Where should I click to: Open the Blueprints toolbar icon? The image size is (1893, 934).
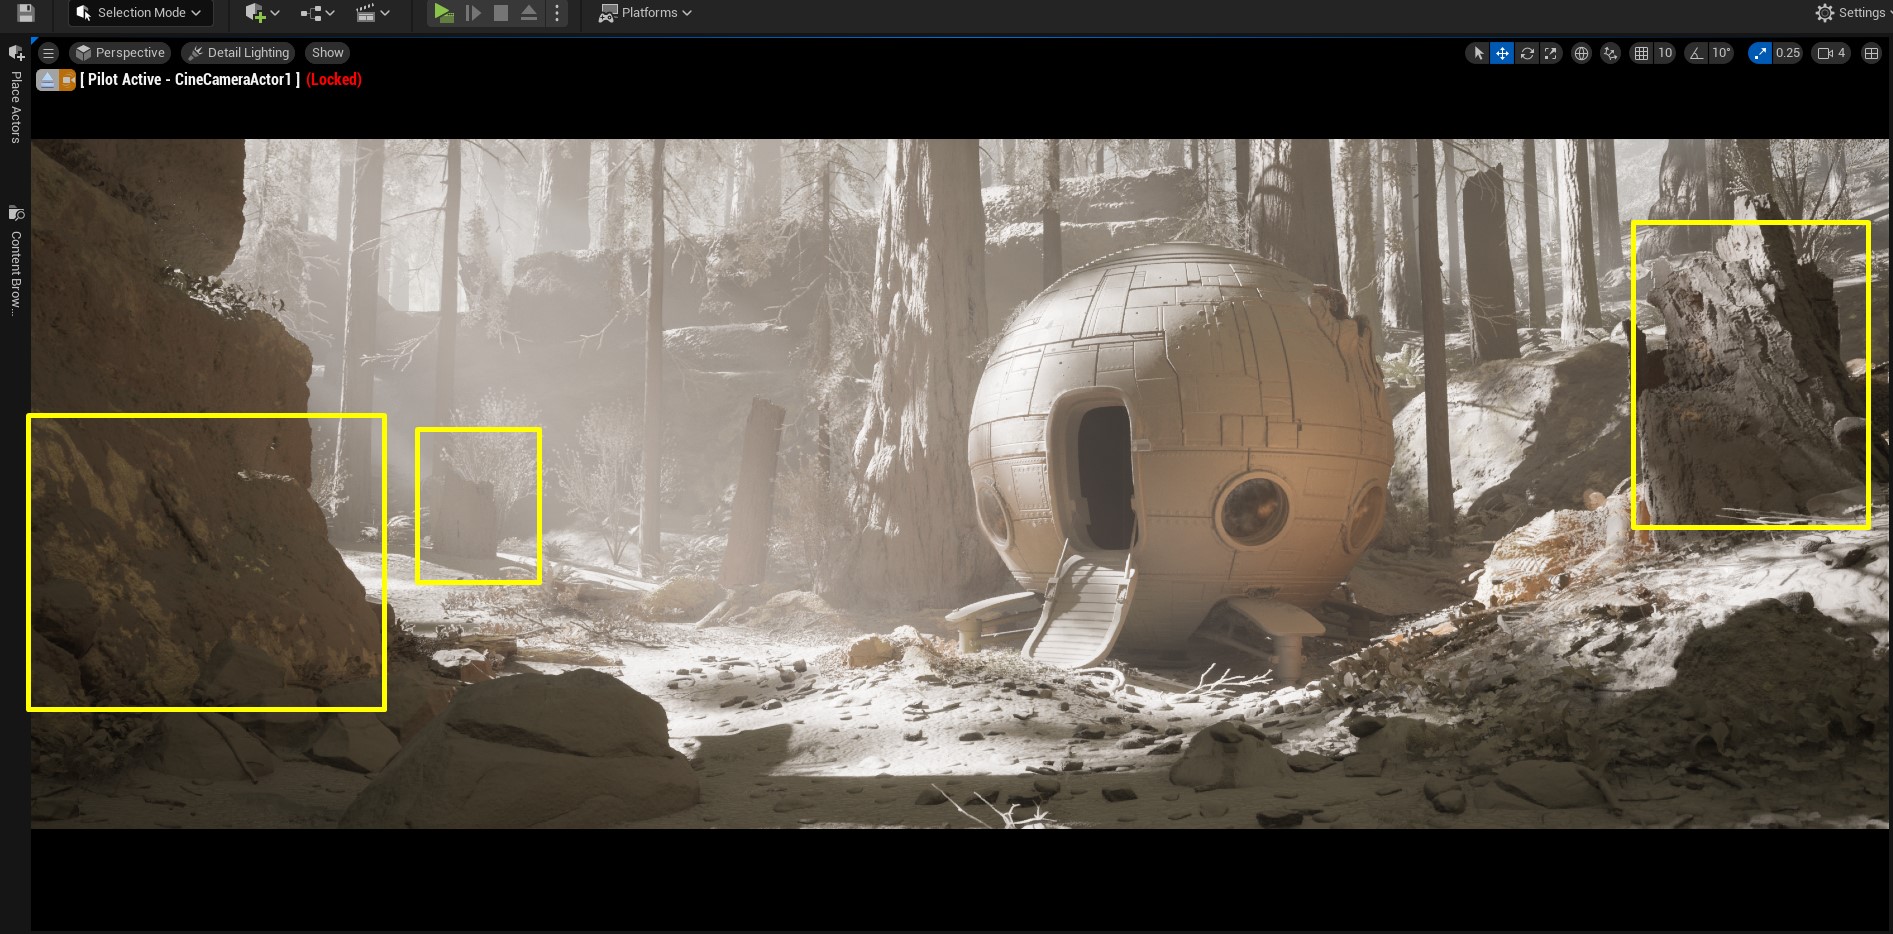tap(314, 13)
